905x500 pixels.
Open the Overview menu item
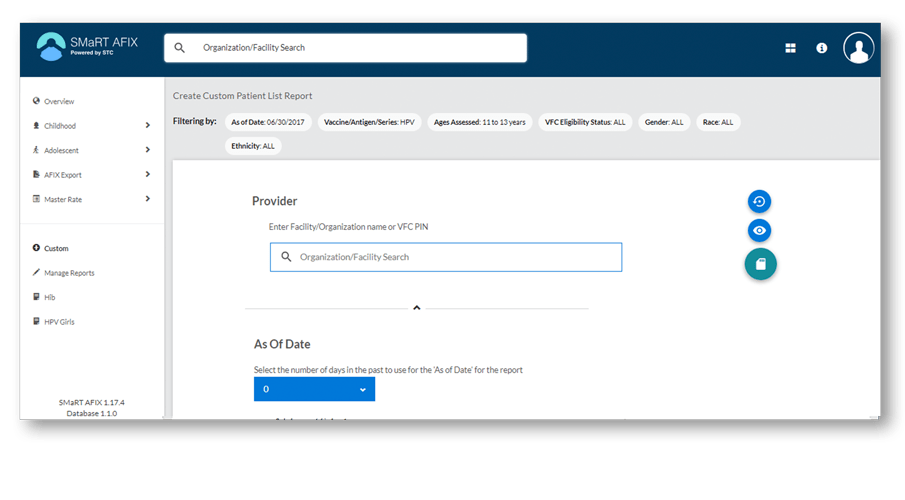point(59,102)
